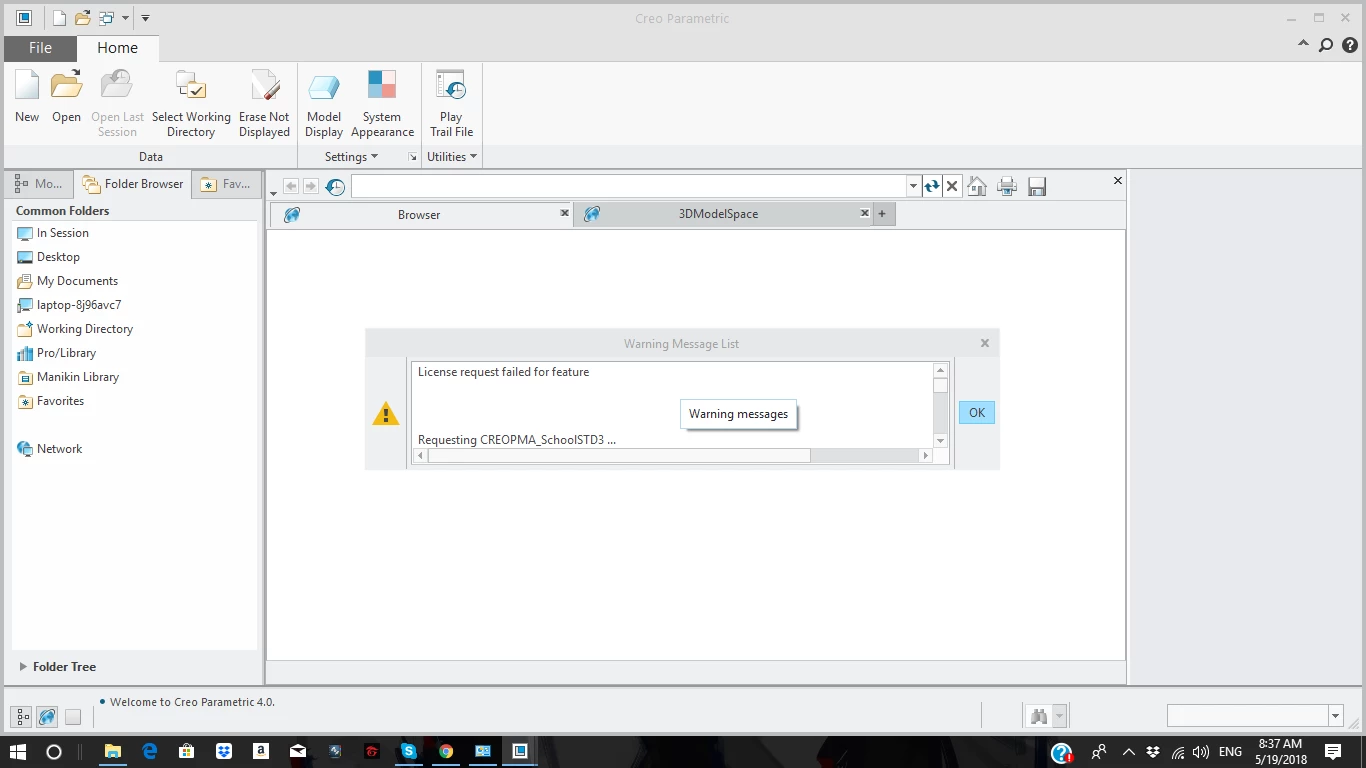This screenshot has height=768, width=1366.
Task: Close the browser pane with X
Action: point(1118,180)
